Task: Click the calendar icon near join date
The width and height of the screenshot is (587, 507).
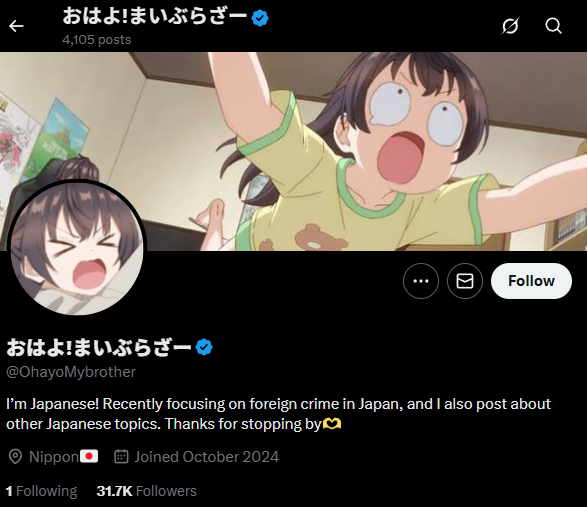Action: [121, 456]
